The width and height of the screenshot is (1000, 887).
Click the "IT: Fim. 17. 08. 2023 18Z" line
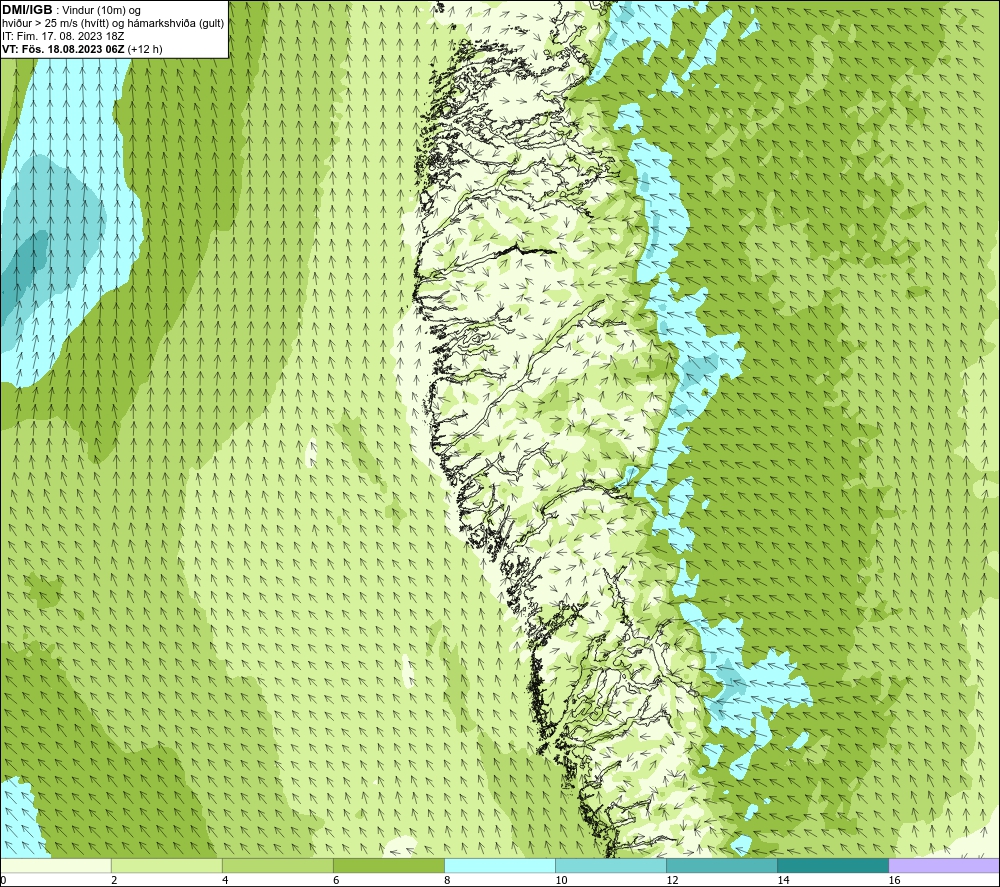[x=63, y=36]
